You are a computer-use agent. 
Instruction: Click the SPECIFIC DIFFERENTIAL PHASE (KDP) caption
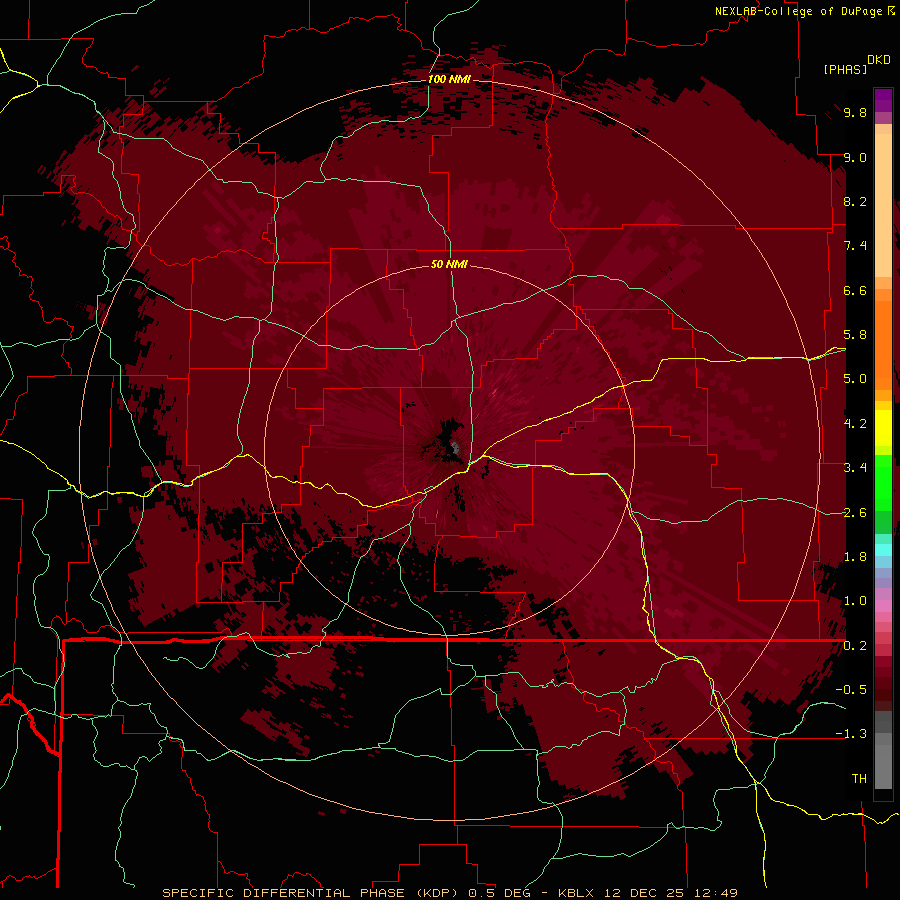click(313, 893)
